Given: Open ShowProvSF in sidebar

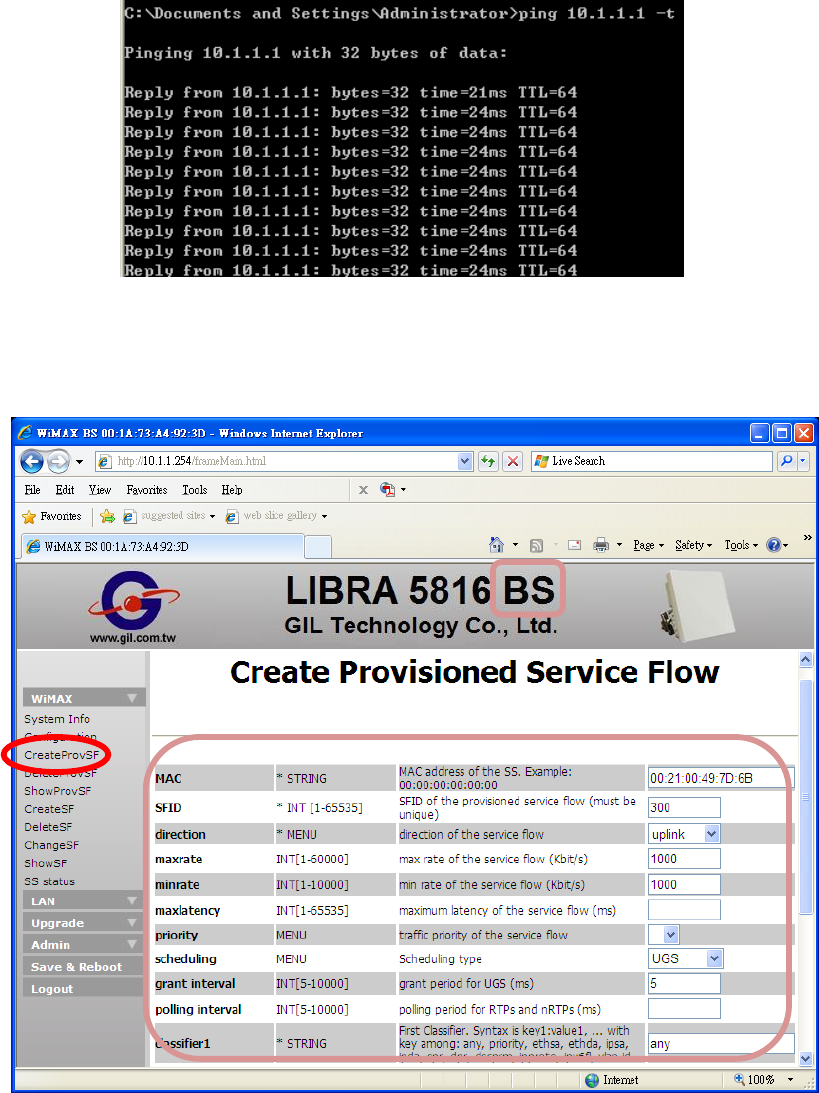Looking at the screenshot, I should [x=57, y=790].
